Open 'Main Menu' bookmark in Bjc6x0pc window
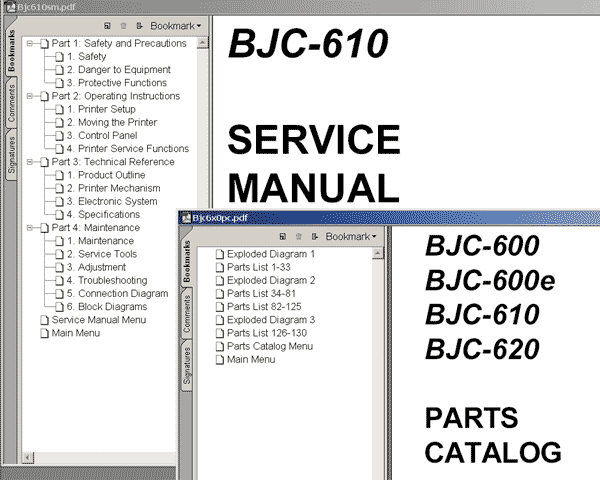Screen dimensions: 600x480 tap(251, 359)
